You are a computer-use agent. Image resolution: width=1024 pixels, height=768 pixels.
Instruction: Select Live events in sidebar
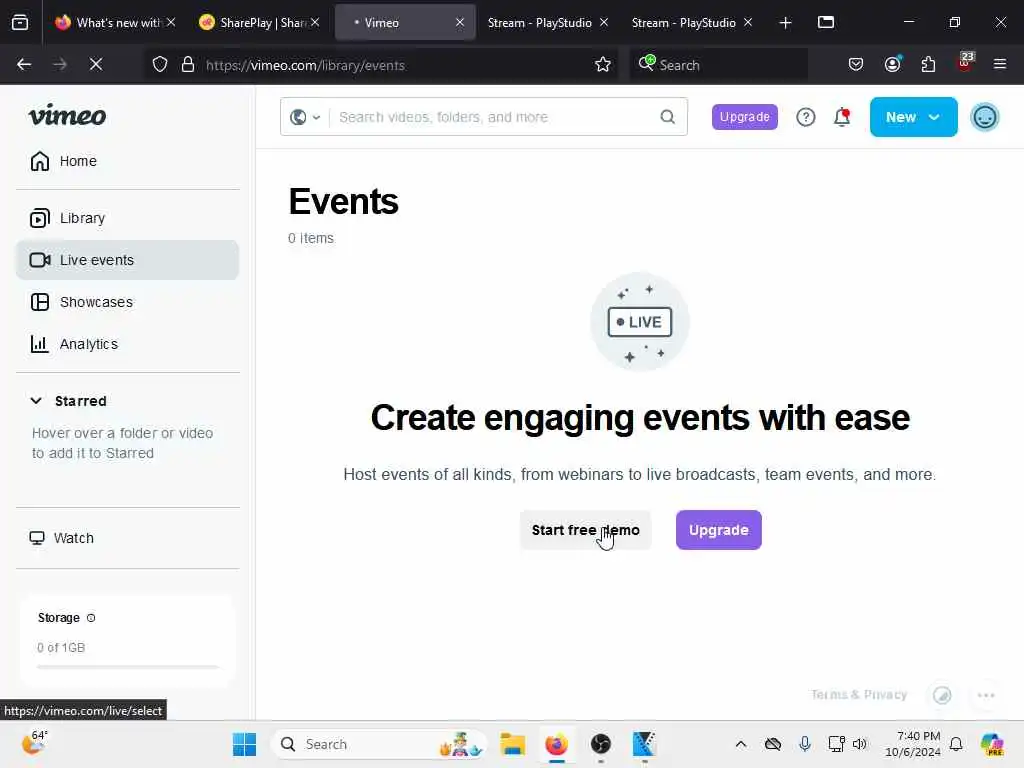point(127,260)
